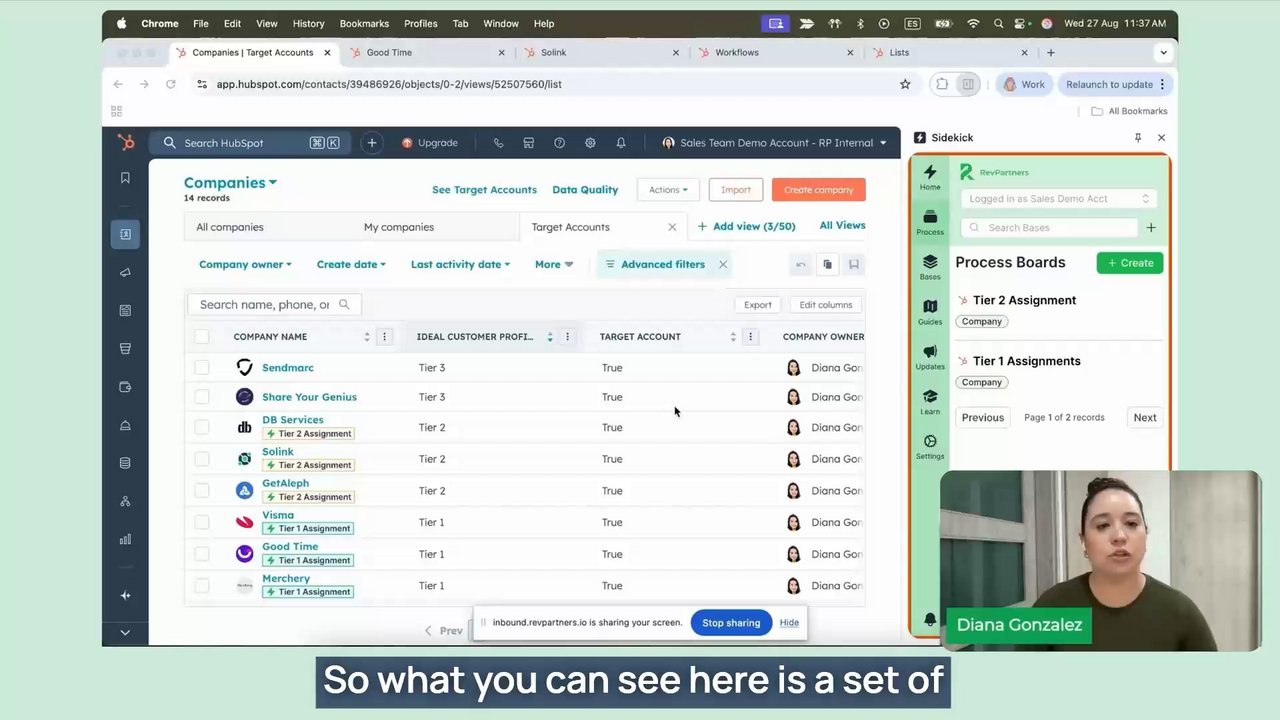Viewport: 1280px width, 720px height.
Task: Pin the Sidekick panel
Action: [x=1138, y=138]
